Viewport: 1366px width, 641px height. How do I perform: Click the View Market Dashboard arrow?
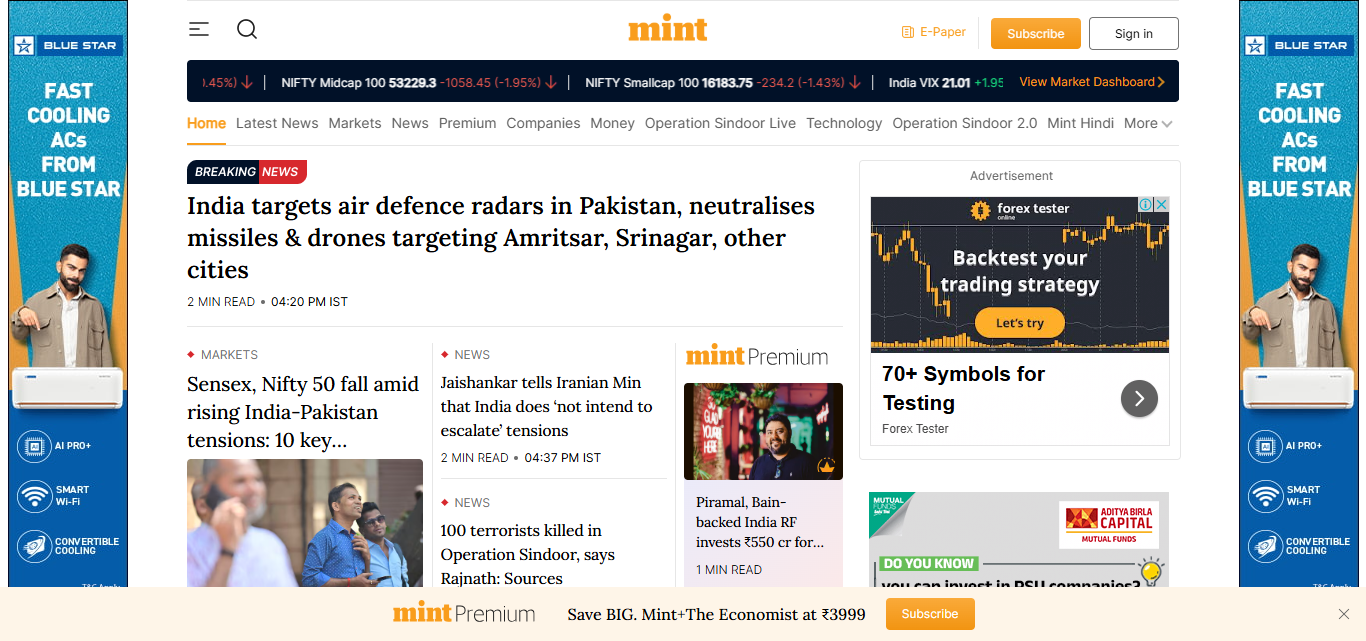[1161, 82]
